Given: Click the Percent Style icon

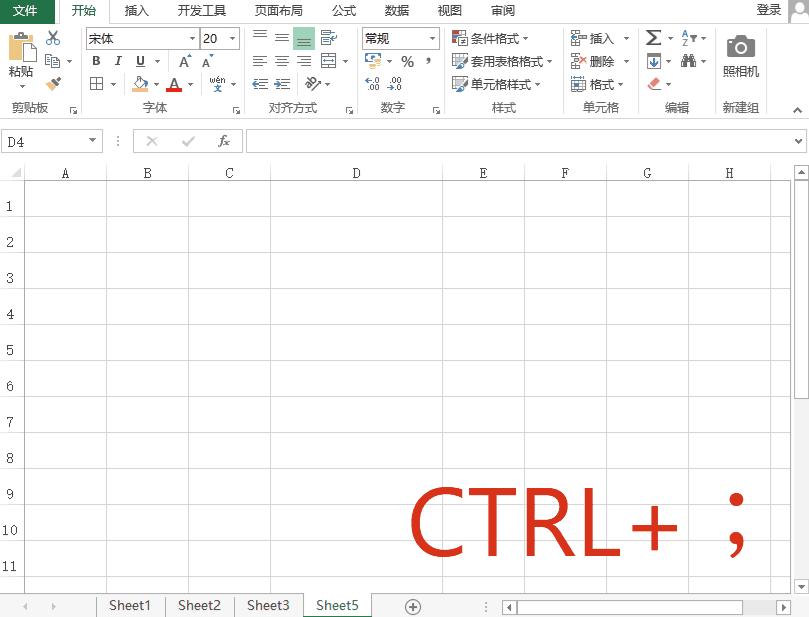Looking at the screenshot, I should [x=406, y=61].
